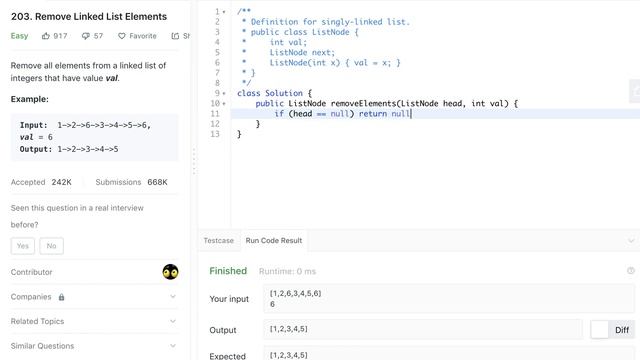The width and height of the screenshot is (640, 360).
Task: Click the Finished status text
Action: tap(228, 271)
